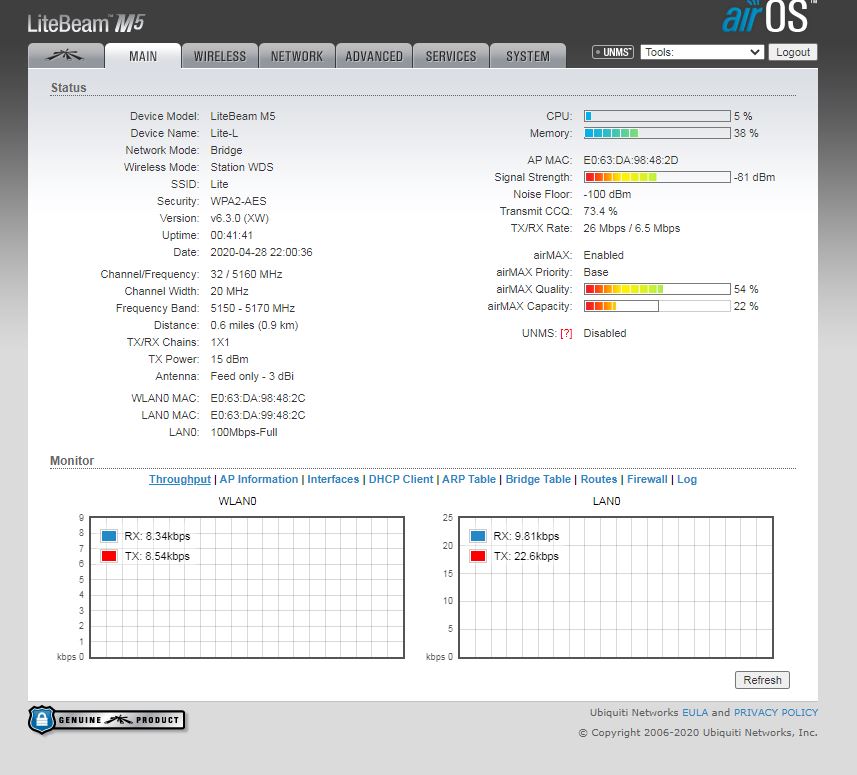857x775 pixels.
Task: Switch to the SYSTEM tab
Action: (528, 56)
